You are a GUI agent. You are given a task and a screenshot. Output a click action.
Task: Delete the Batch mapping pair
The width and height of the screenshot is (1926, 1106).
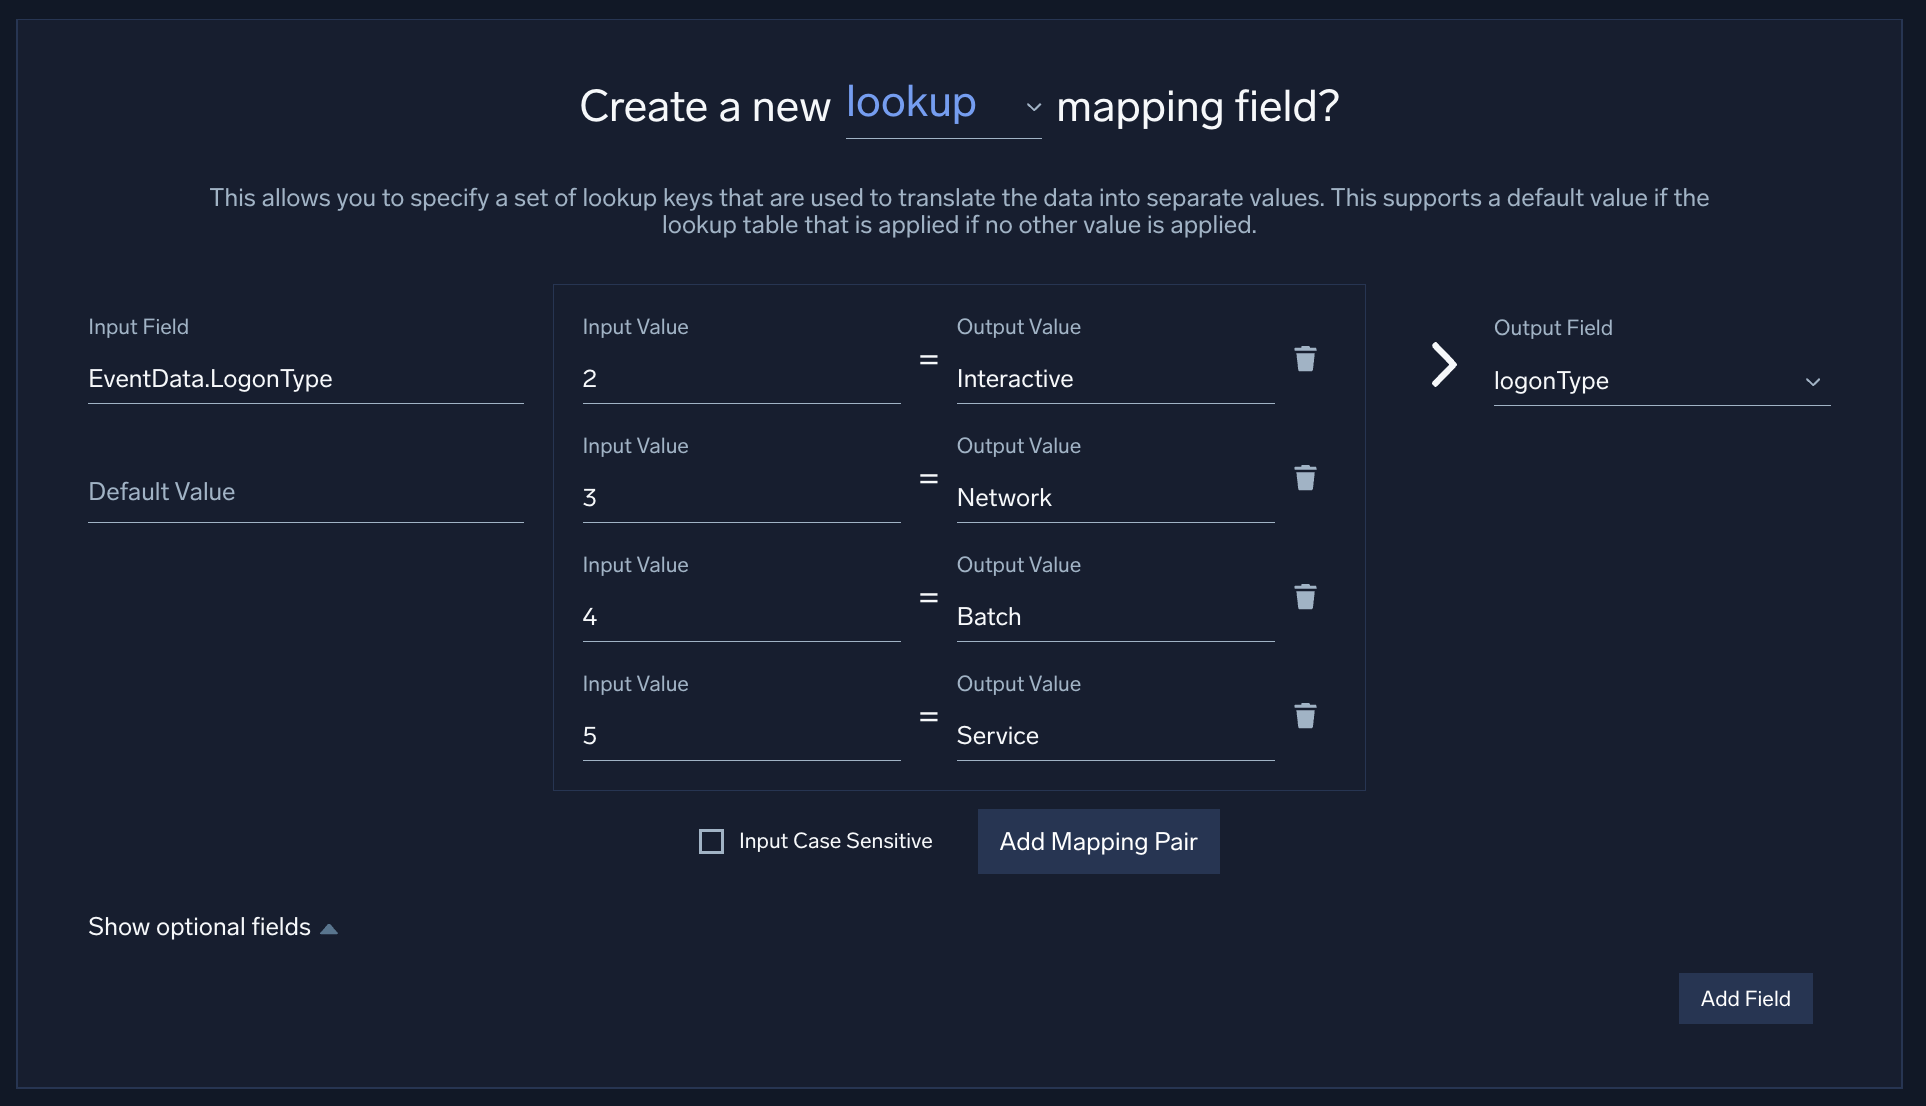click(x=1305, y=597)
